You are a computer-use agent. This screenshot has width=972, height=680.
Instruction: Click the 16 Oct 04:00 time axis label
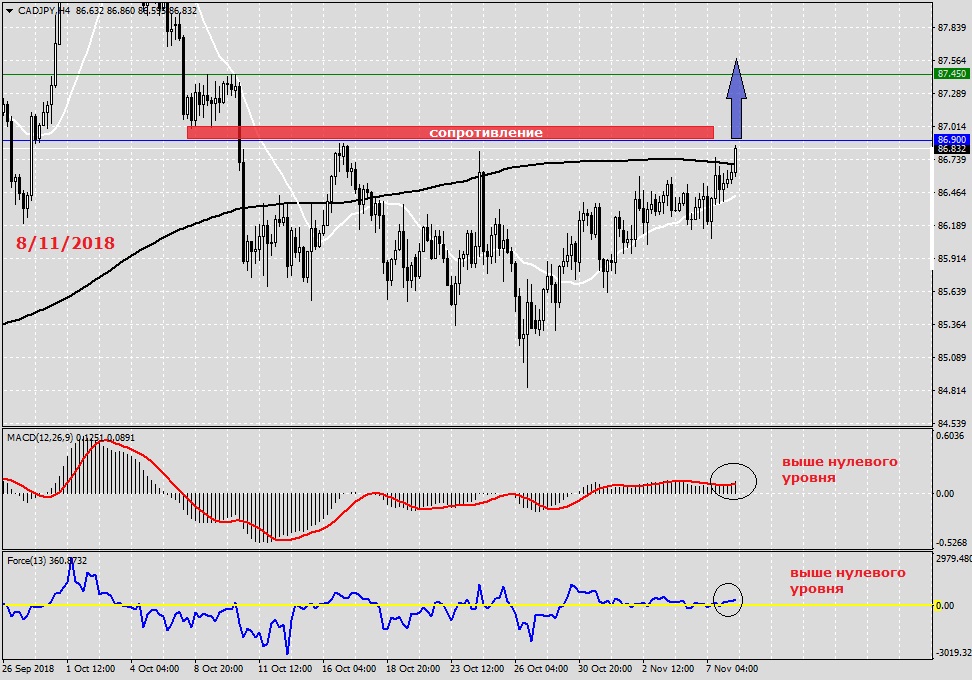click(x=348, y=668)
